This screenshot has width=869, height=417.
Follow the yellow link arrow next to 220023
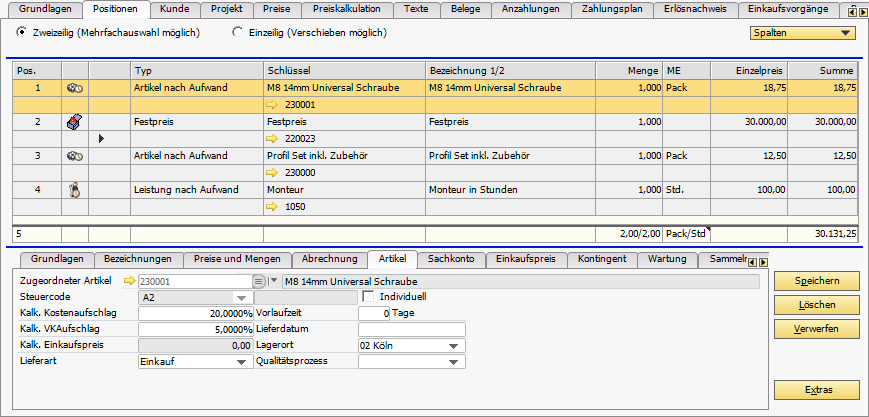click(272, 139)
